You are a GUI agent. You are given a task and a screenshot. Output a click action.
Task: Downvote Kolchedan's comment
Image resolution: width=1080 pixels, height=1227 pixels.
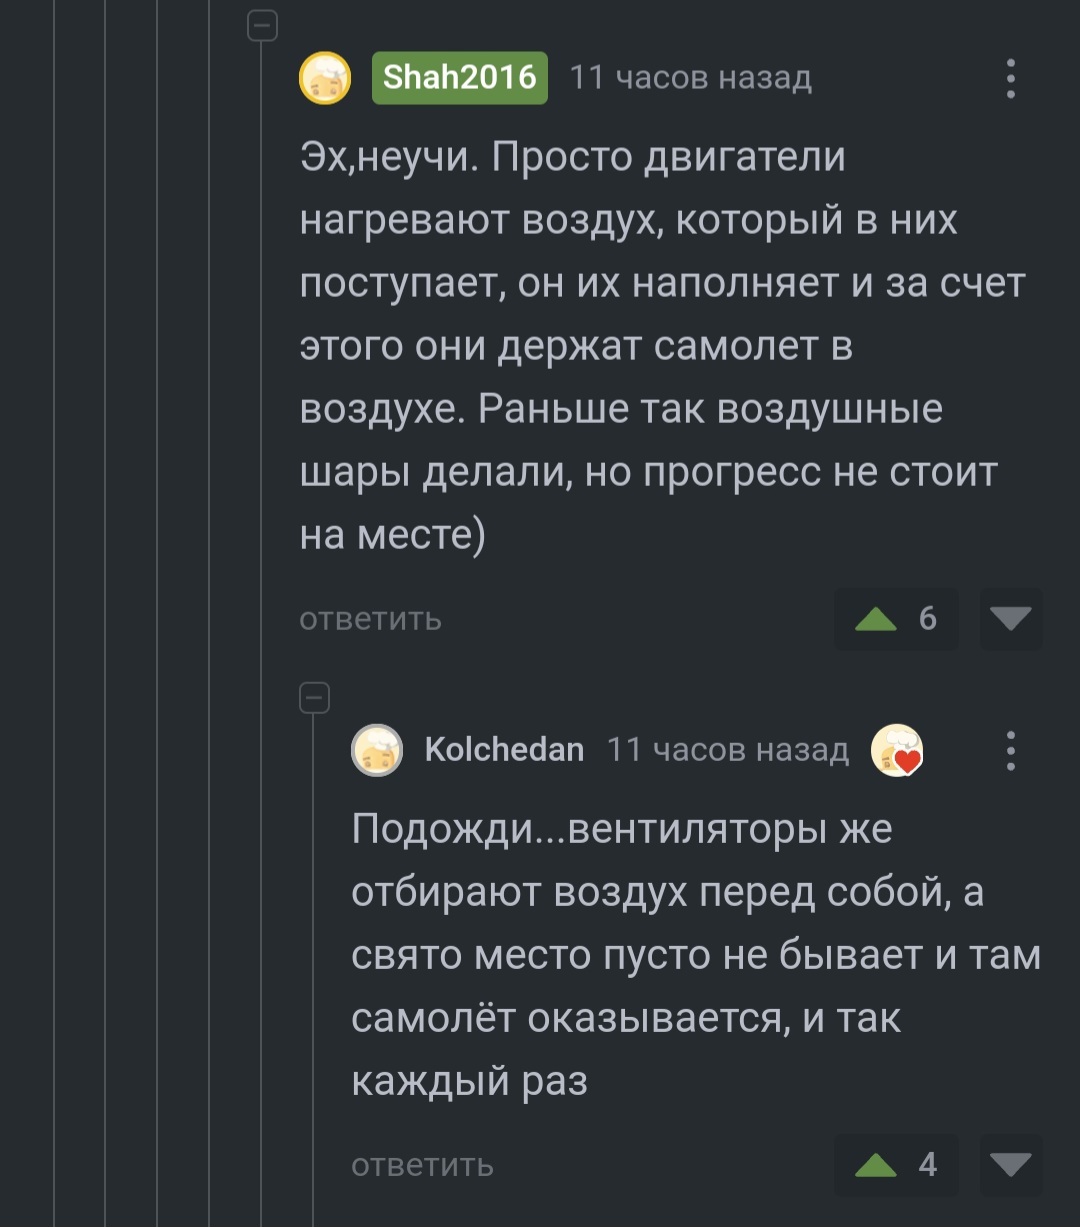[1011, 1165]
